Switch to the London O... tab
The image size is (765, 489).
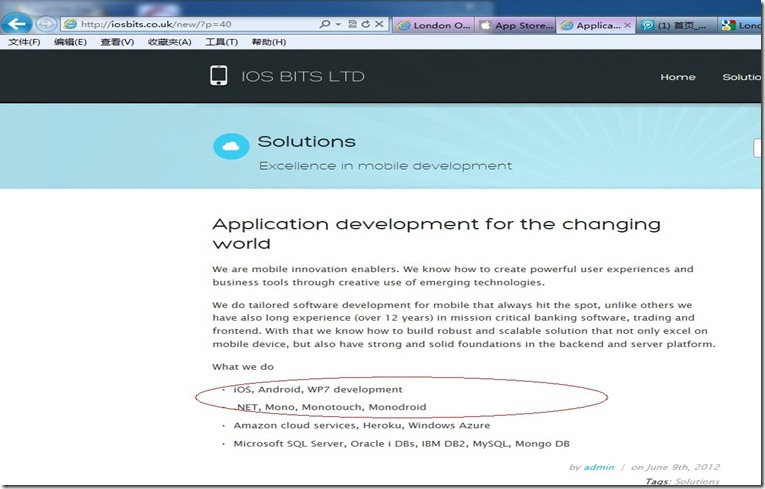(434, 25)
